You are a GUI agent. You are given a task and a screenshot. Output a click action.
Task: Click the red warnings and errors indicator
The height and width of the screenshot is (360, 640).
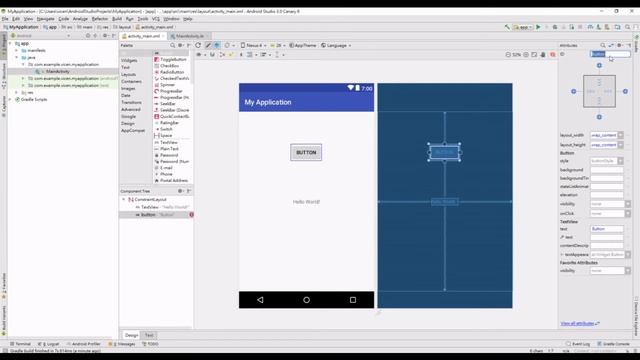pyautogui.click(x=553, y=55)
